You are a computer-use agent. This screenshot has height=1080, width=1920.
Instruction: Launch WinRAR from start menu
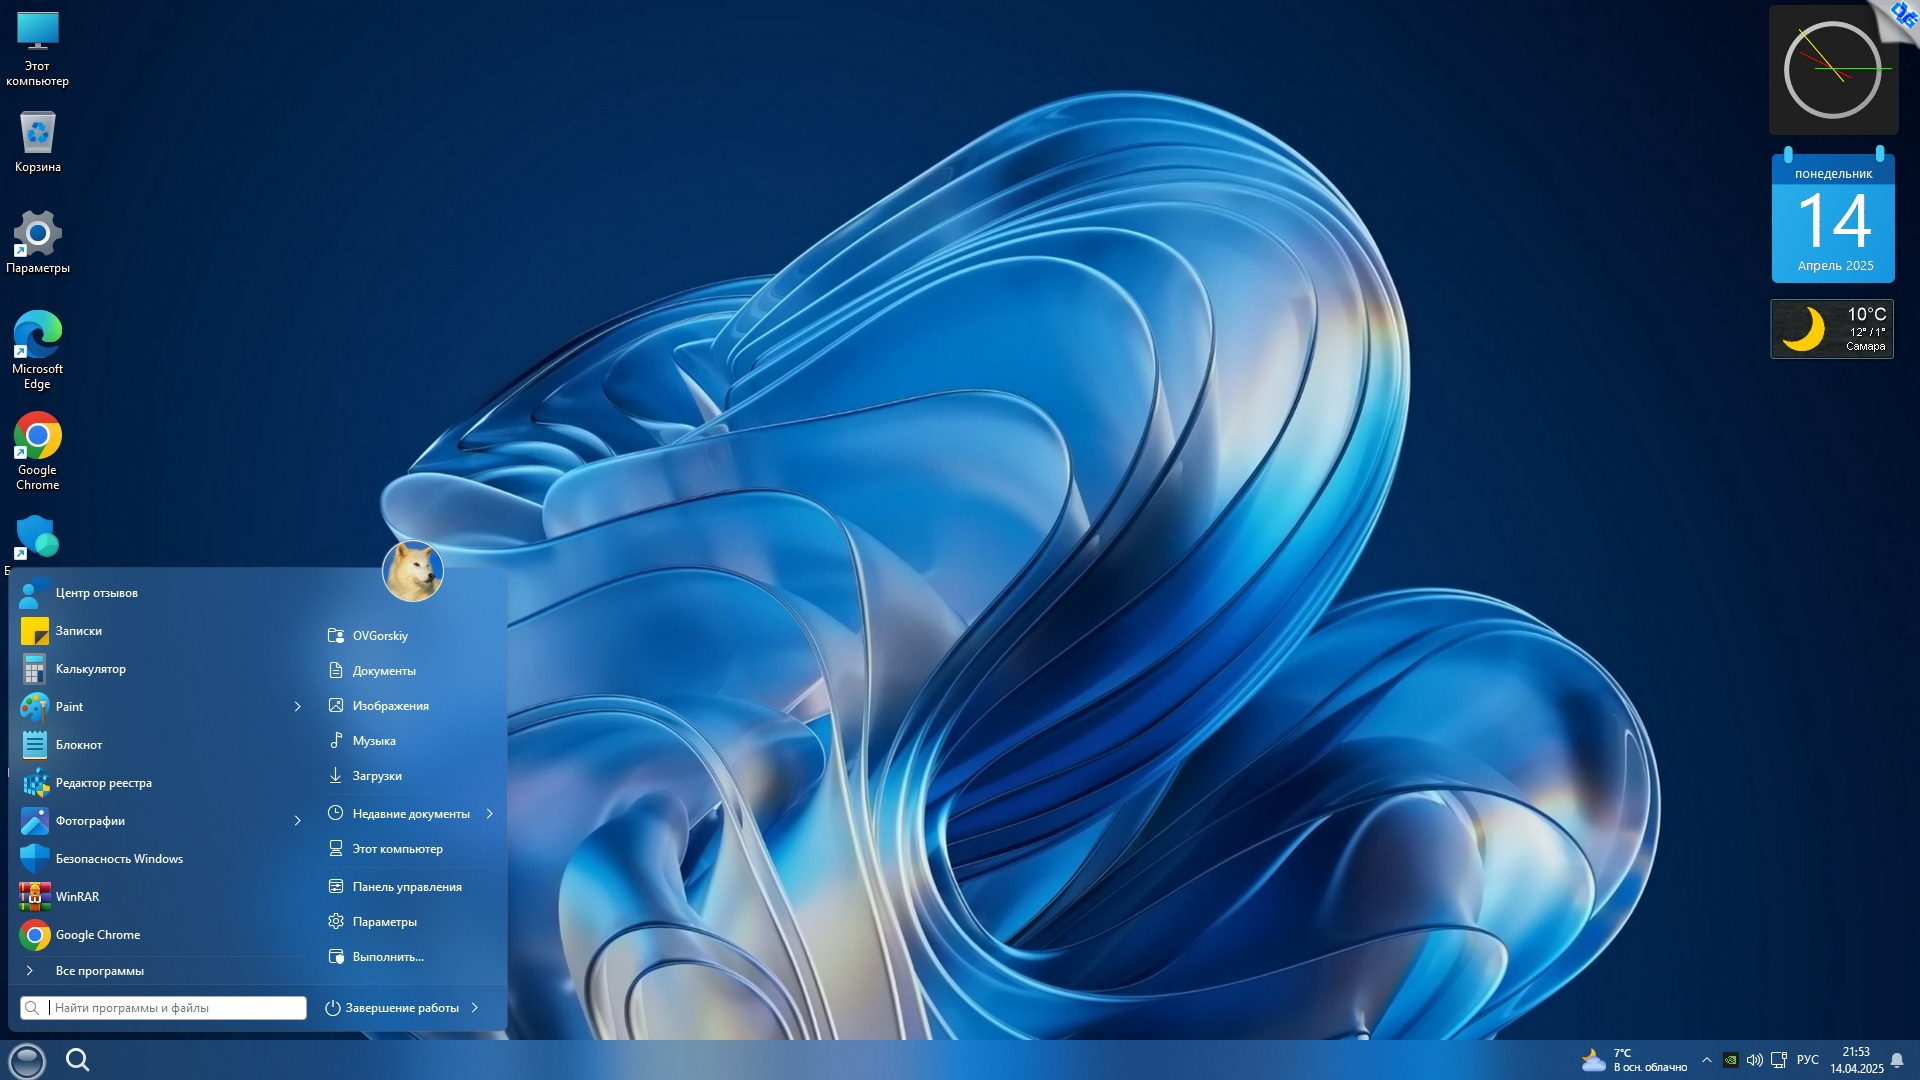pos(77,897)
